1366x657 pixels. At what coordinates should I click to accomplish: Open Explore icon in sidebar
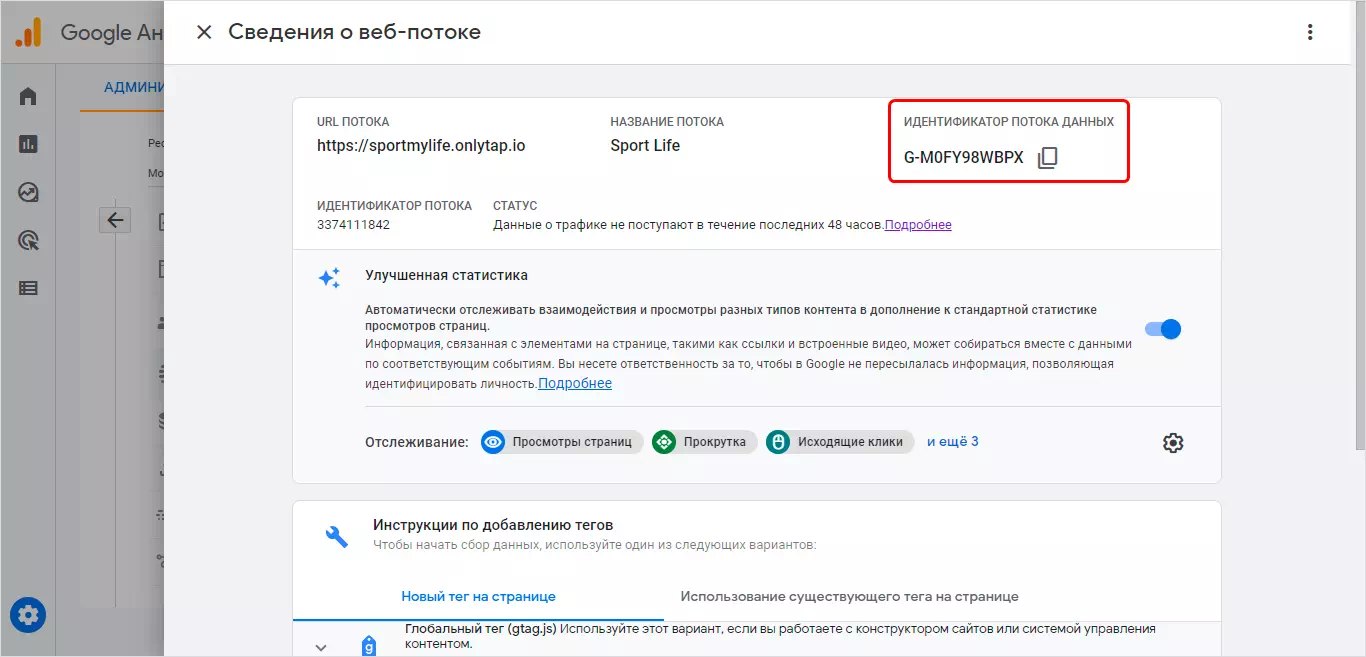click(x=28, y=192)
